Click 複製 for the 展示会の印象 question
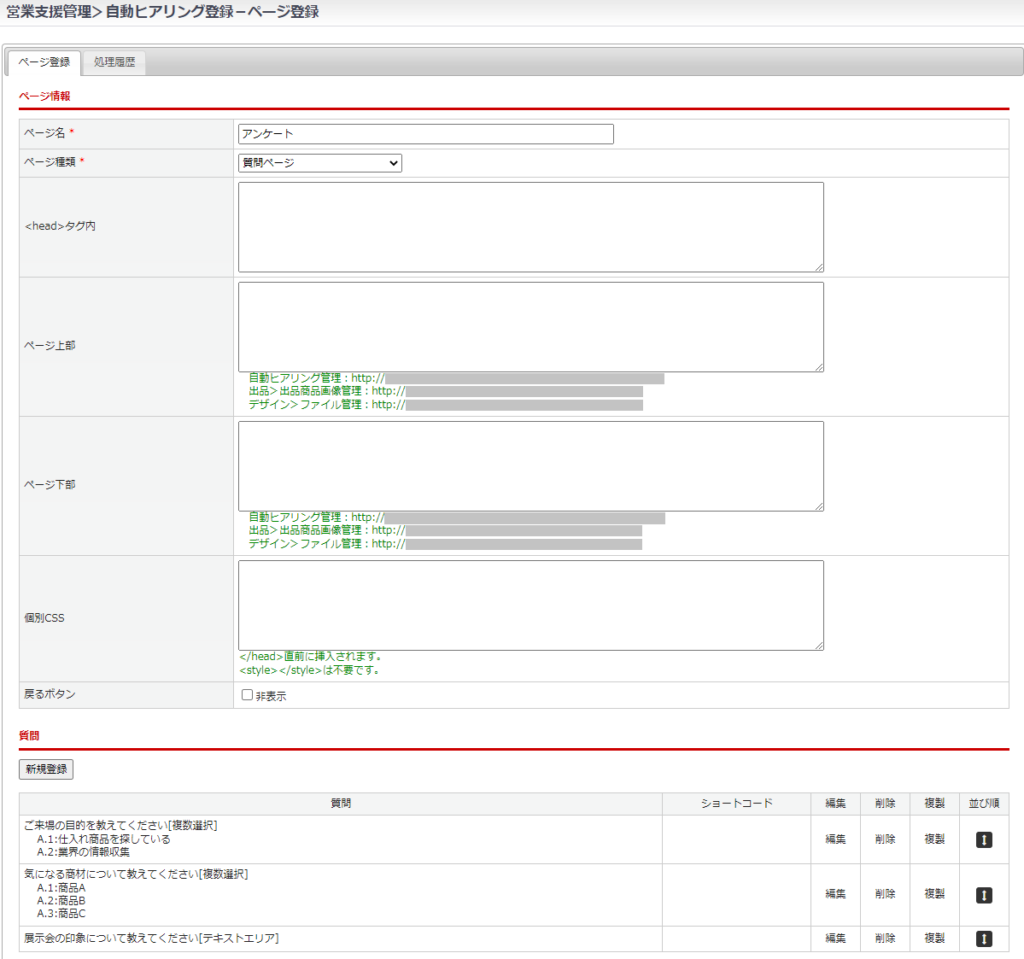The image size is (1024, 959). pos(934,939)
